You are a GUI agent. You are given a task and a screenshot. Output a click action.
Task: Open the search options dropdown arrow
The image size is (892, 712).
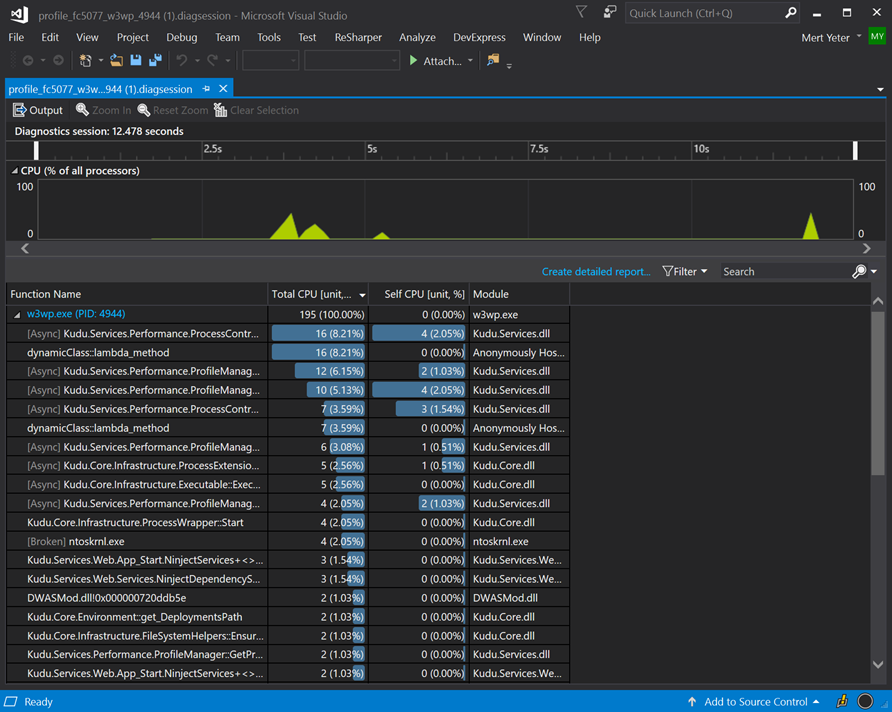tap(874, 272)
